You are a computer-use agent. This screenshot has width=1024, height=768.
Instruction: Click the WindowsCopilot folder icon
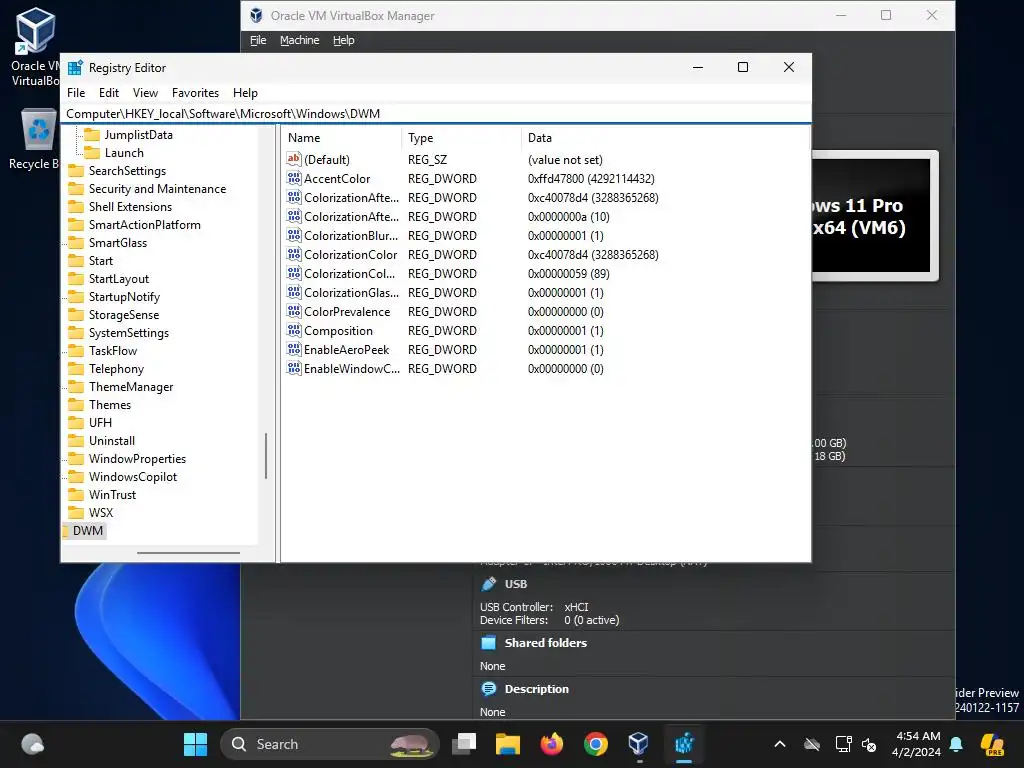click(x=76, y=477)
